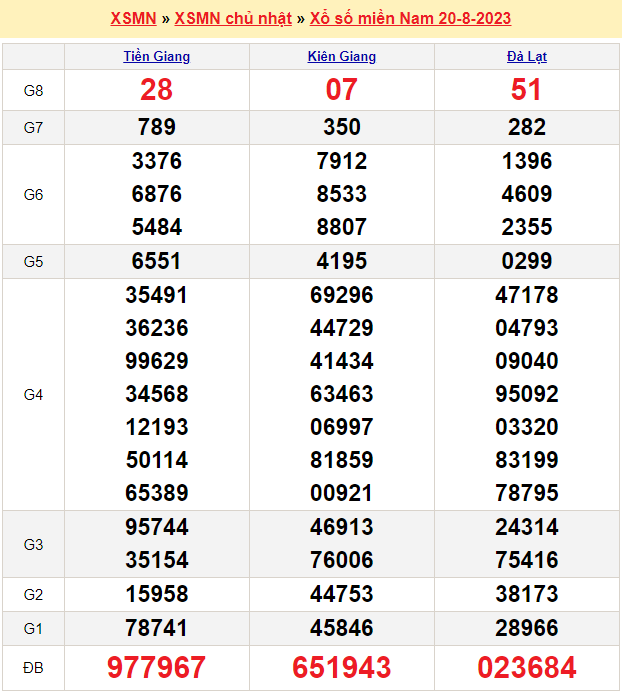
Task: Click the G7 row label
Action: coord(34,128)
